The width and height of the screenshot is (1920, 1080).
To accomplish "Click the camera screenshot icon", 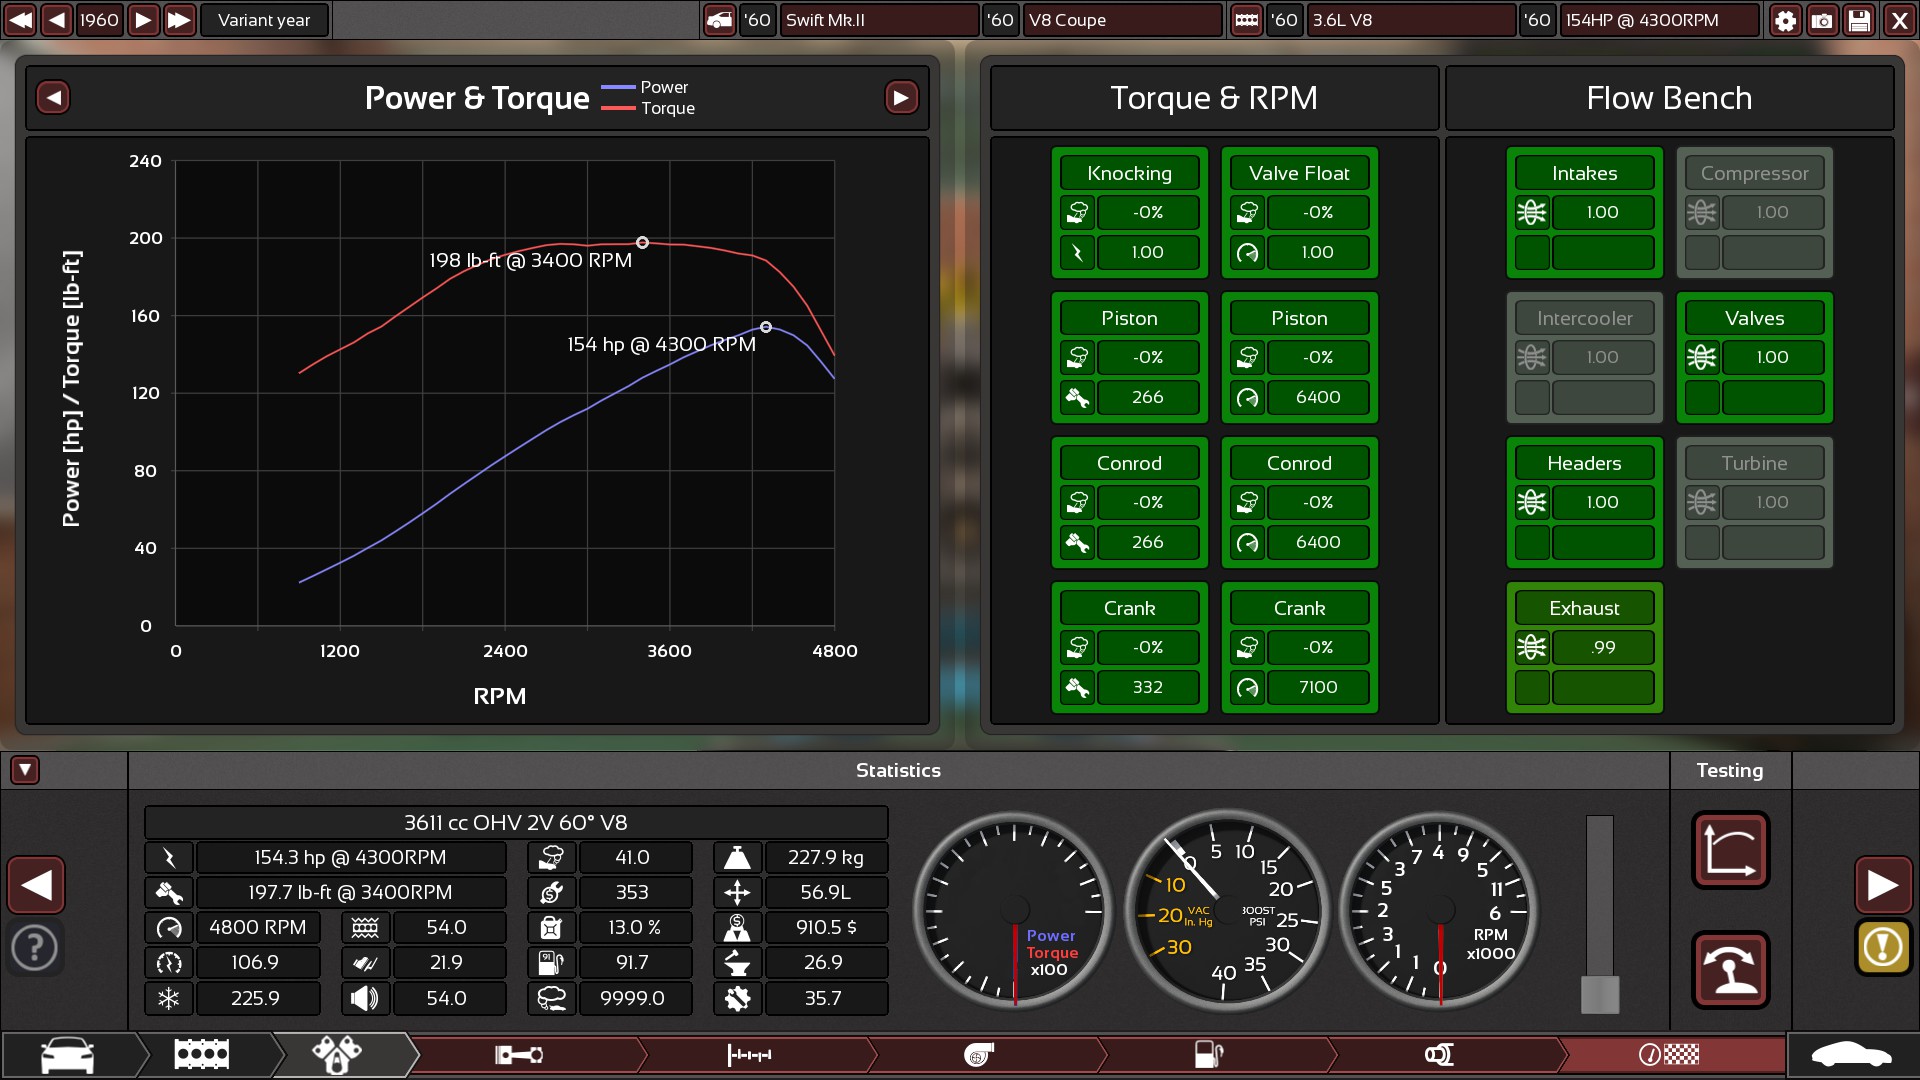I will point(1822,20).
